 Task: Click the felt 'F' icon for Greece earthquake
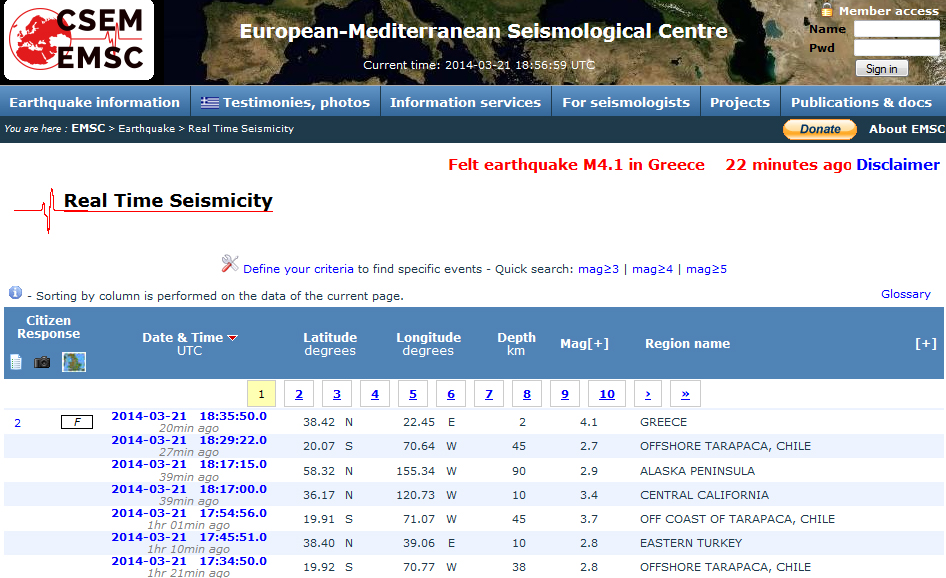(77, 423)
